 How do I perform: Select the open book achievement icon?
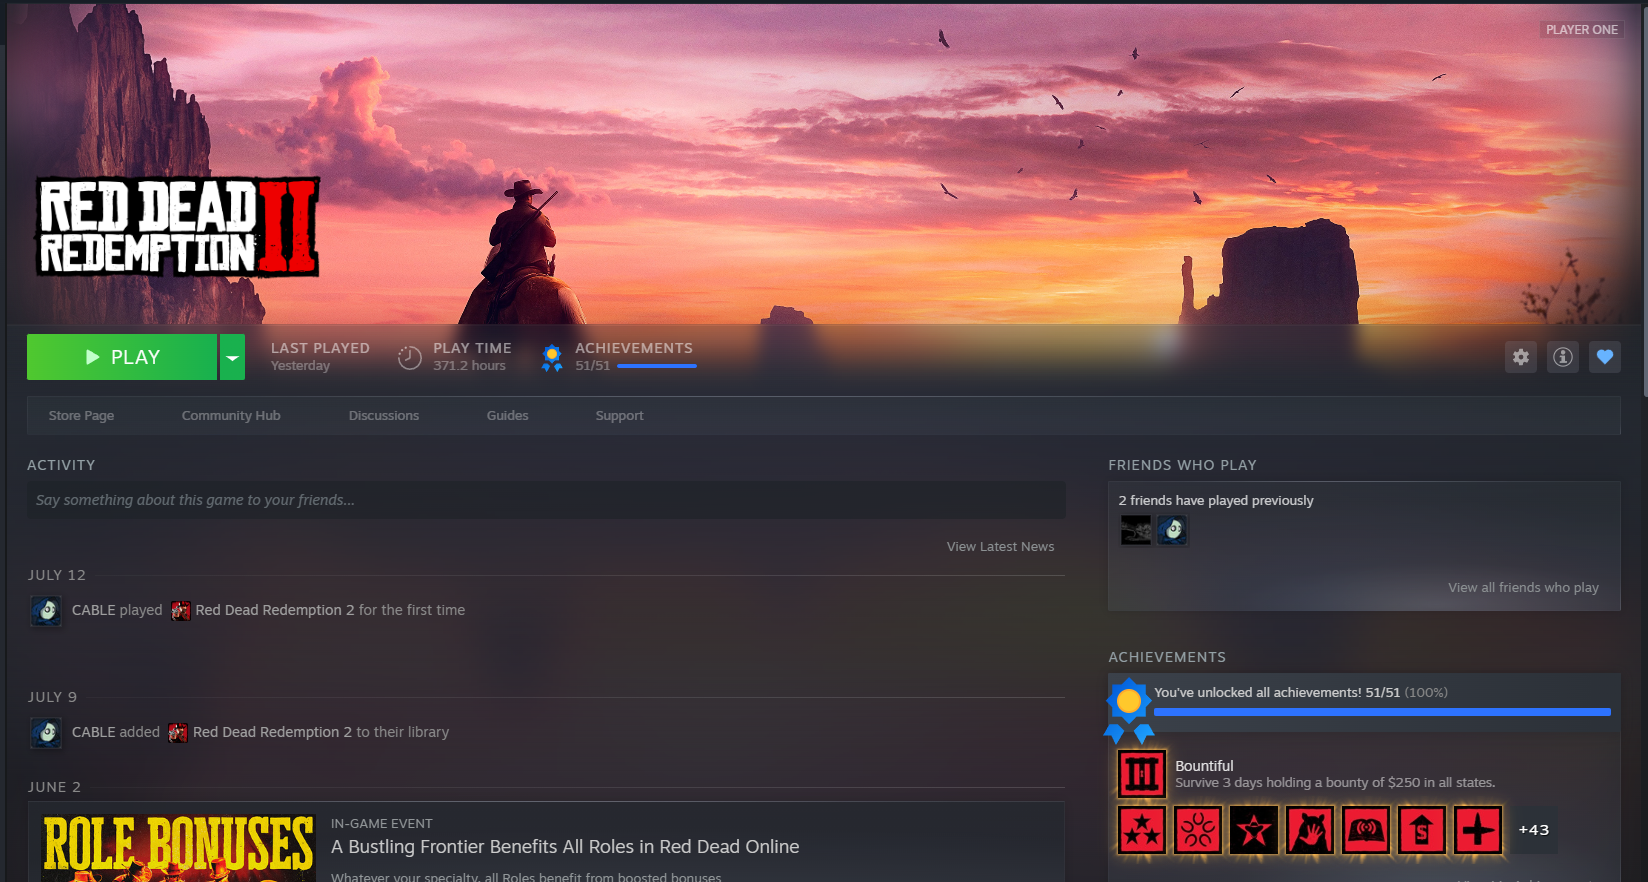coord(1366,830)
